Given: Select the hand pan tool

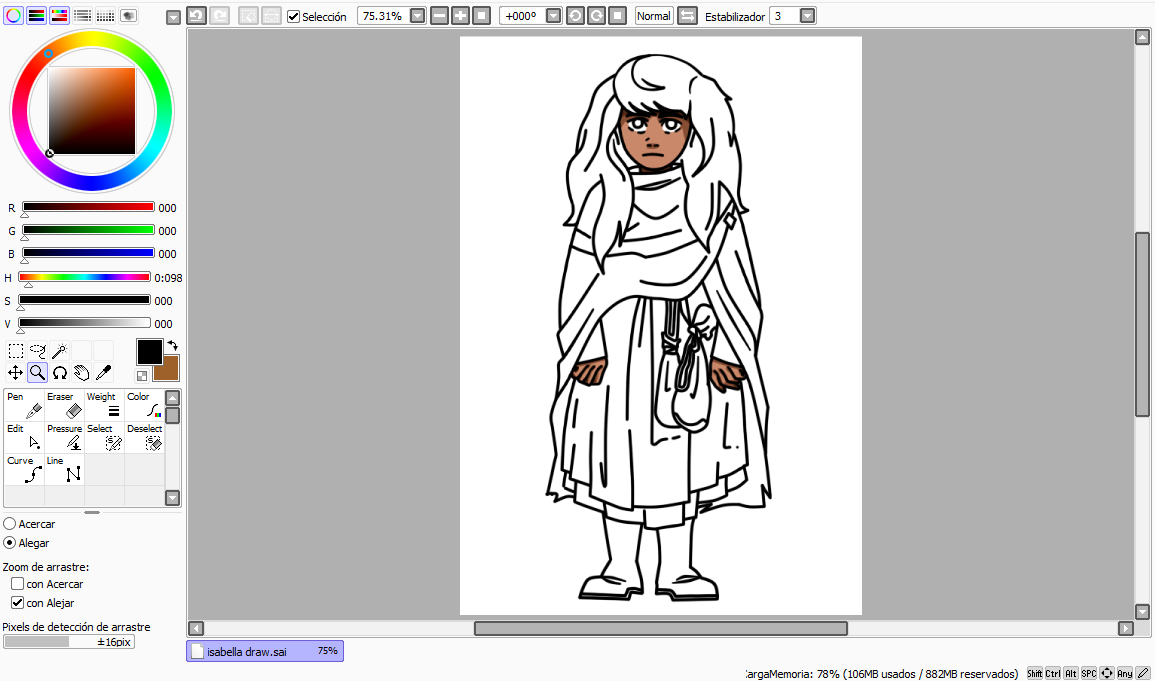Looking at the screenshot, I should point(81,373).
